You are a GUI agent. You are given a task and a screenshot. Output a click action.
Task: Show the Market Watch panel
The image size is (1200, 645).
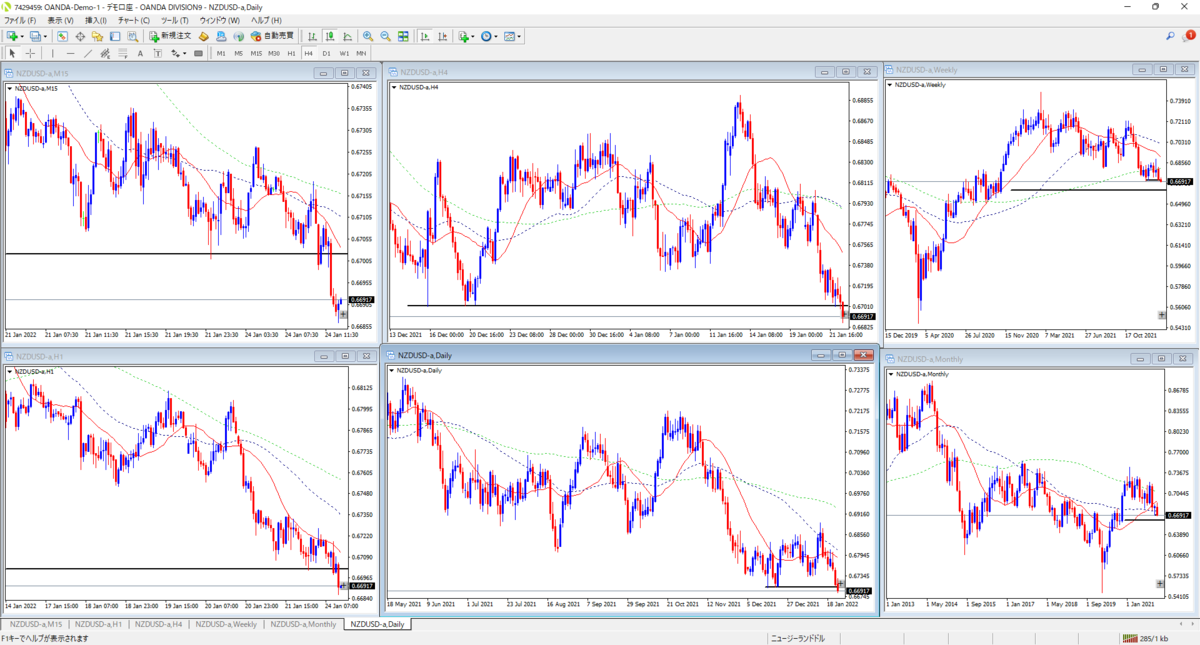coord(62,36)
